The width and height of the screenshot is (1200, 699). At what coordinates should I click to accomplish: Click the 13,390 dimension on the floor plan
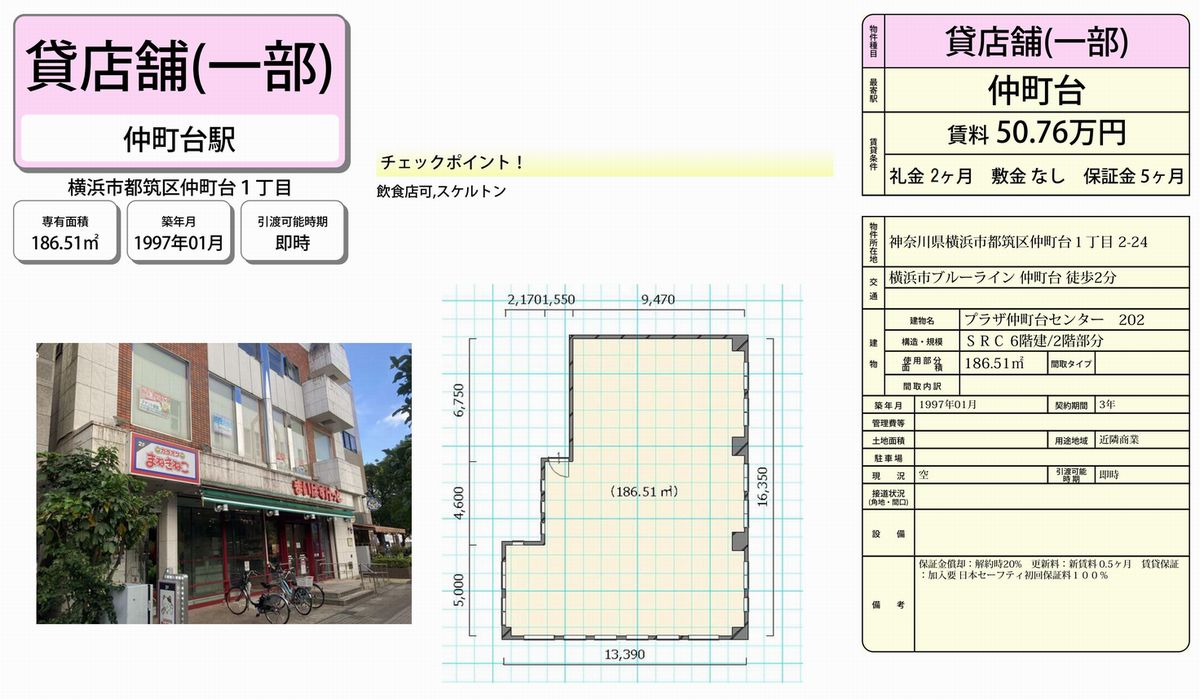pos(624,653)
